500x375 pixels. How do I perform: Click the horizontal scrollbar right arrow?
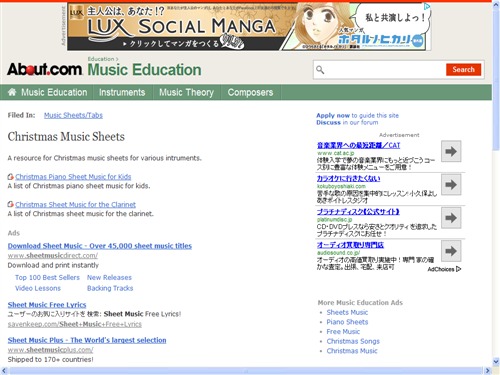(x=488, y=371)
